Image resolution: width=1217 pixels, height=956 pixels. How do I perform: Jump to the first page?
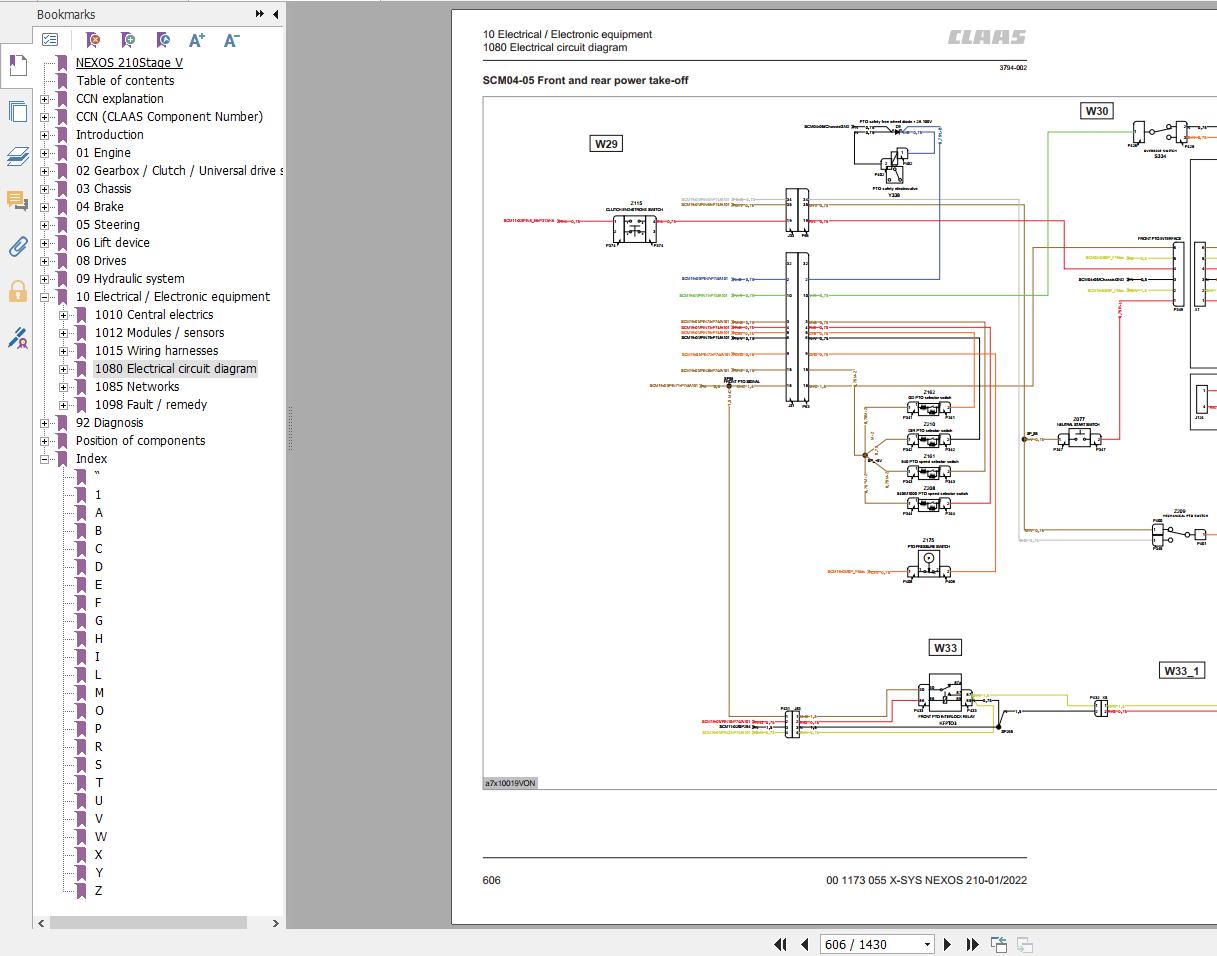(x=780, y=944)
